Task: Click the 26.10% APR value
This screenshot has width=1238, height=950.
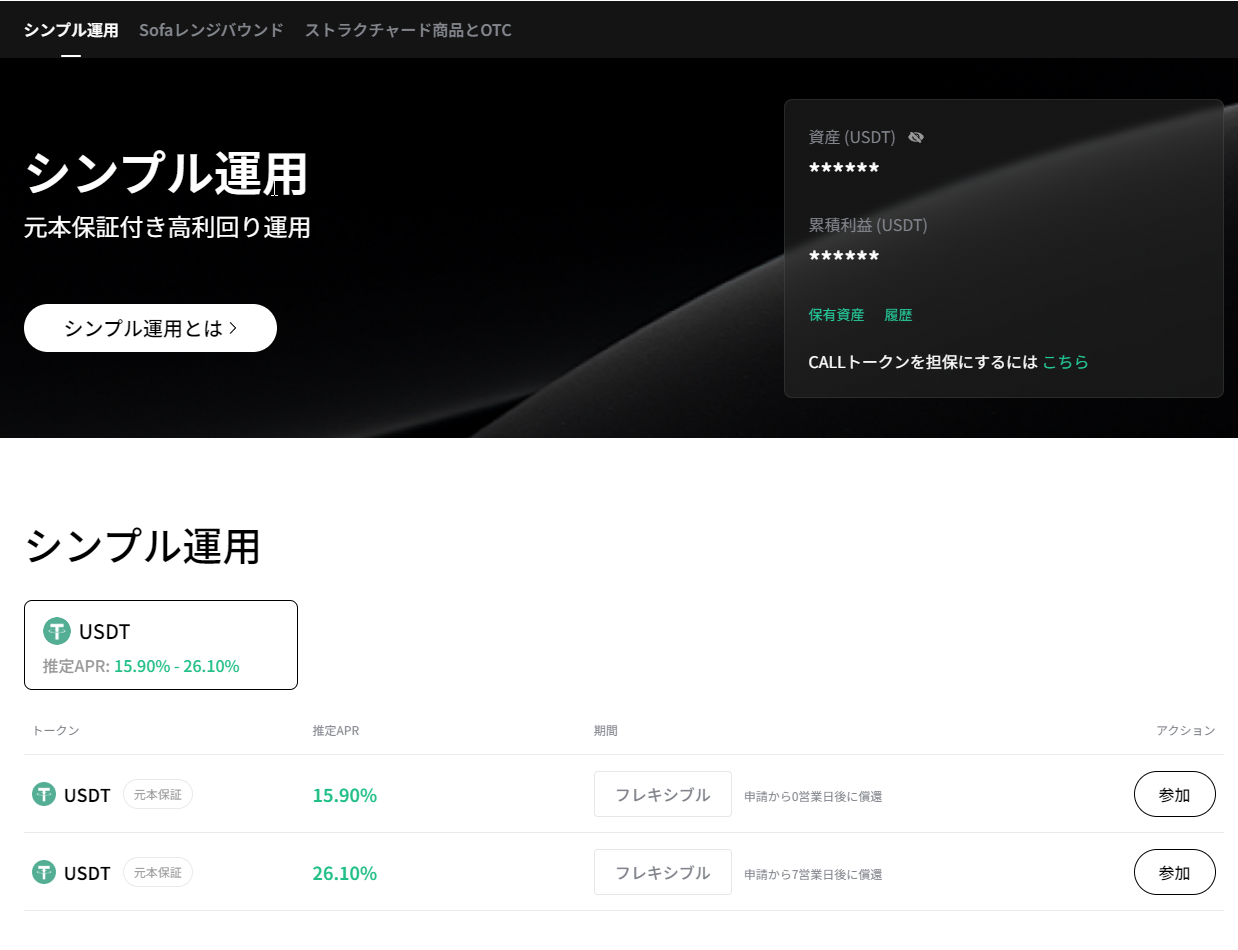Action: tap(345, 874)
